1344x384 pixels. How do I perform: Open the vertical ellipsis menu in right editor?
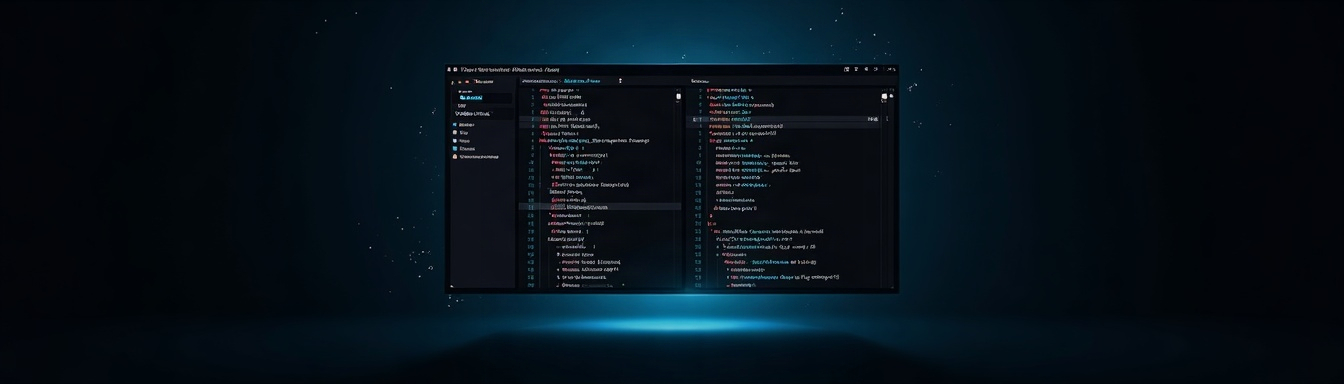[887, 119]
